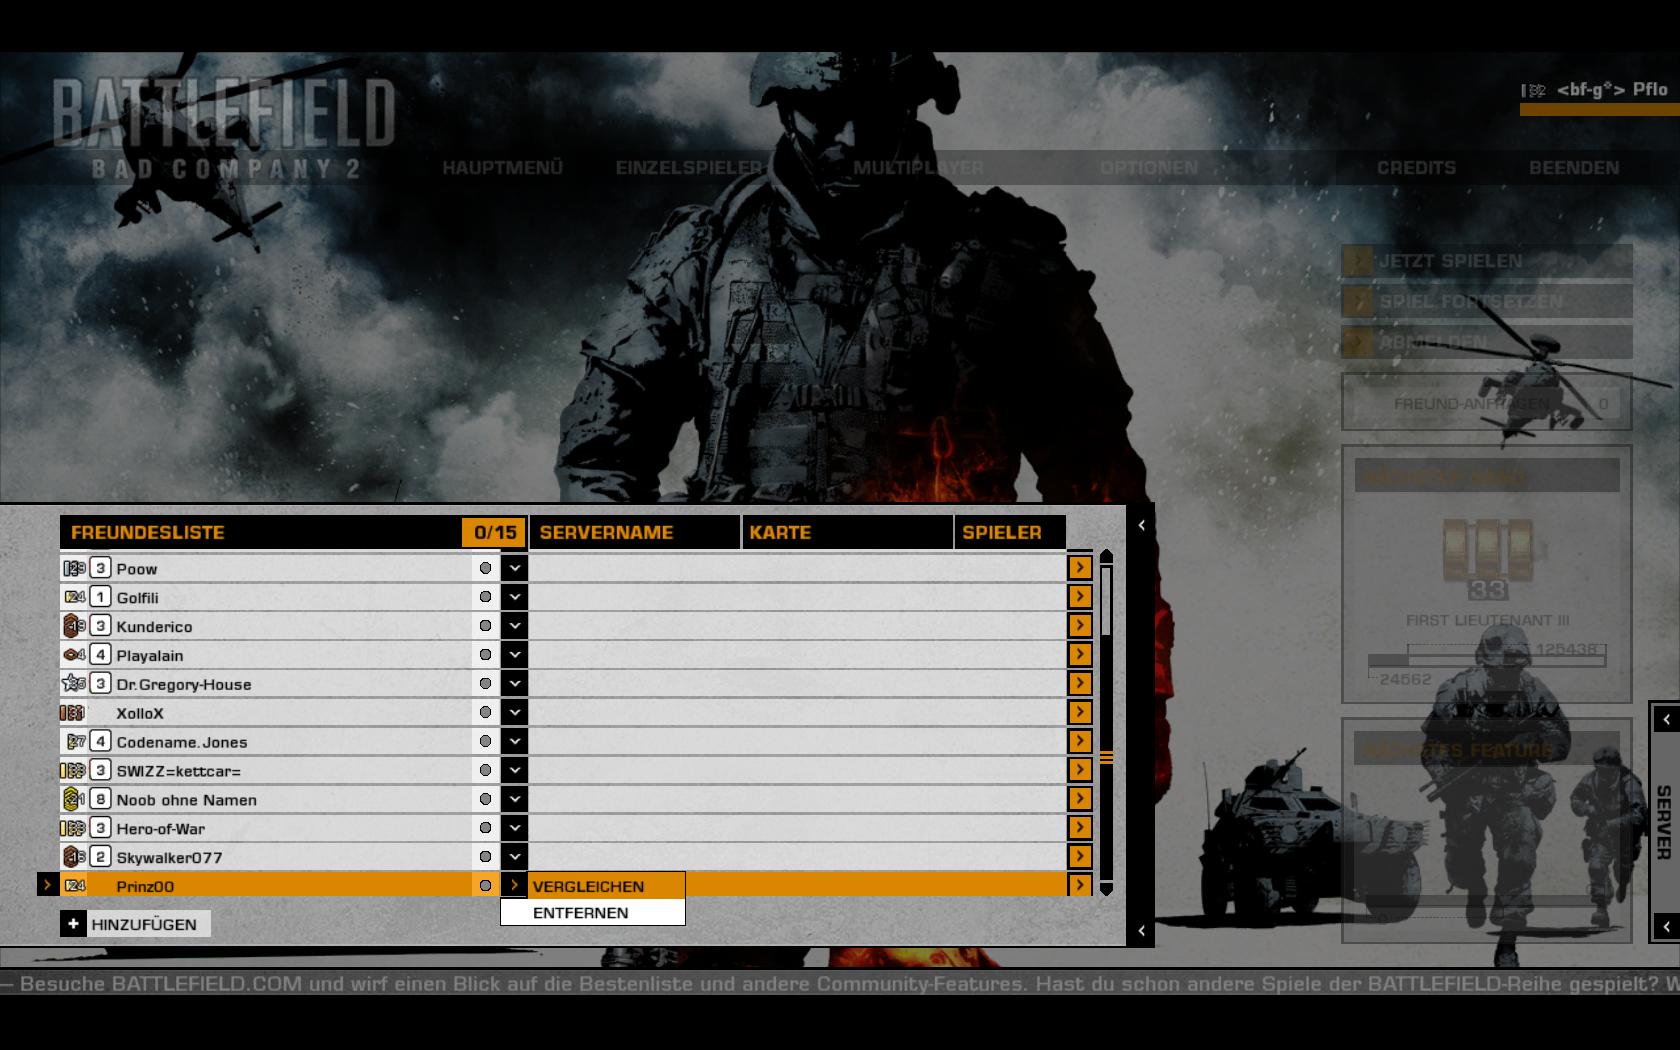This screenshot has height=1050, width=1680.
Task: Open the Credits menu
Action: (x=1416, y=168)
